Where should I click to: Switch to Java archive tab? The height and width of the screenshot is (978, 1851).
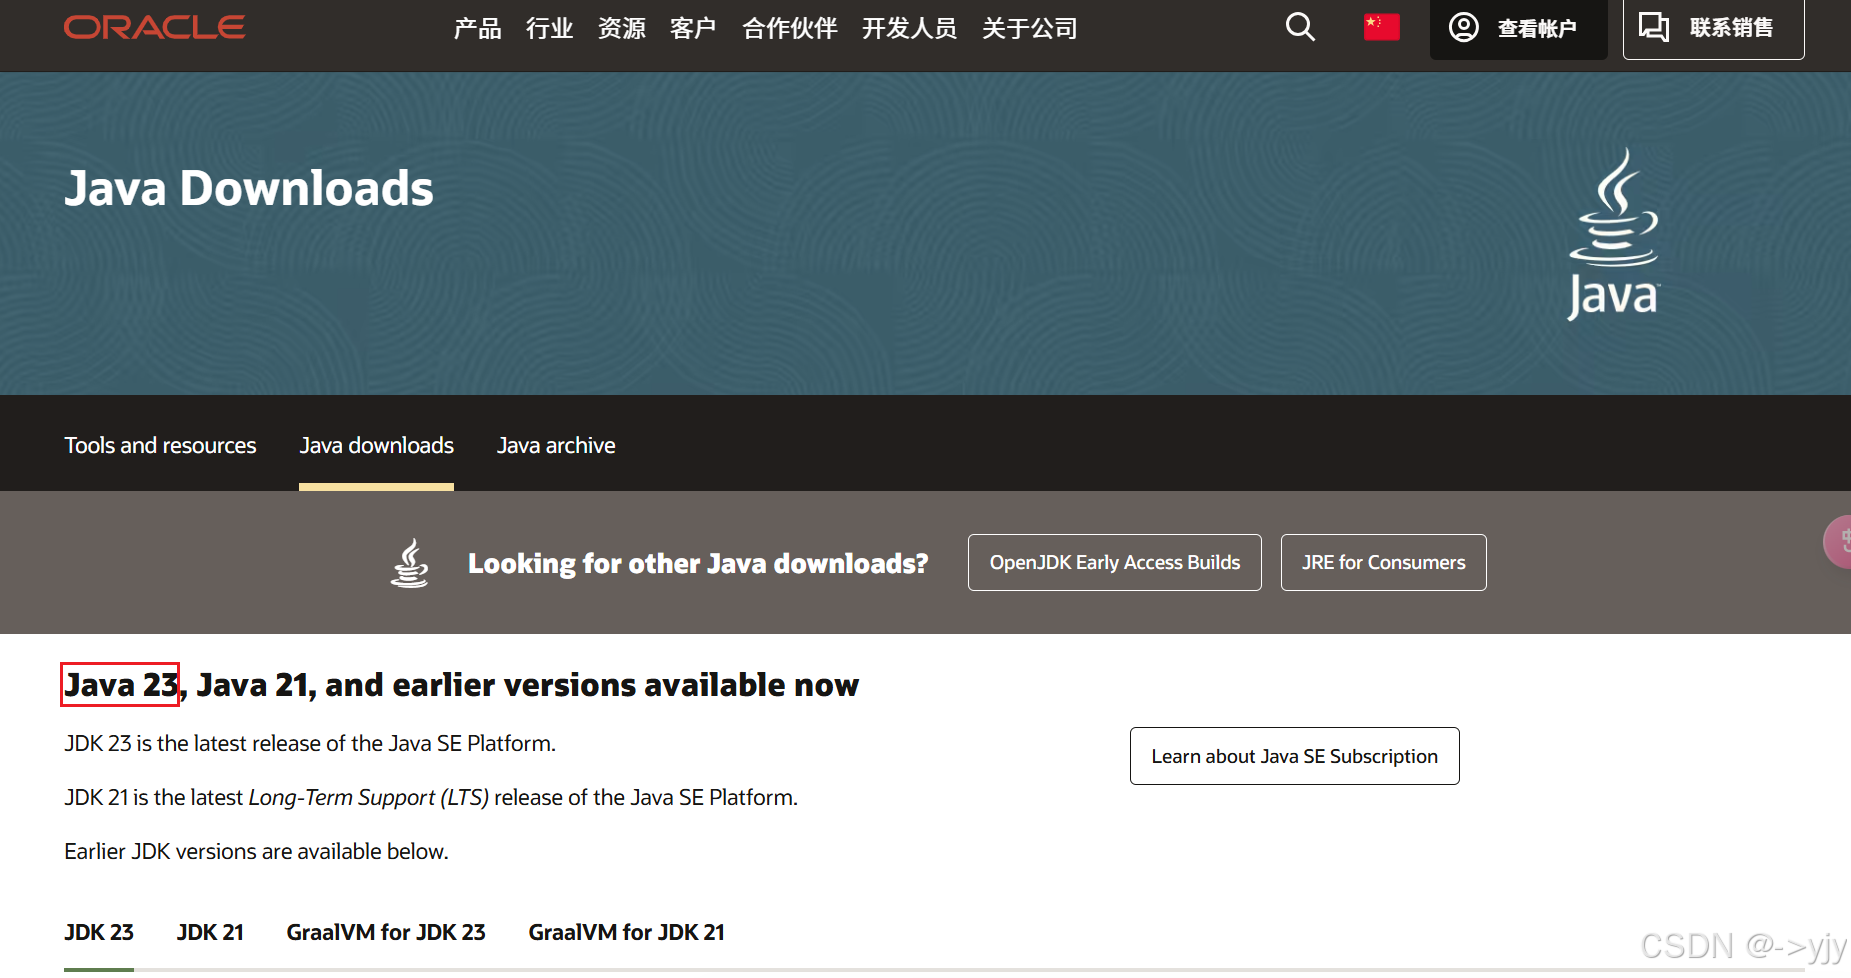556,445
